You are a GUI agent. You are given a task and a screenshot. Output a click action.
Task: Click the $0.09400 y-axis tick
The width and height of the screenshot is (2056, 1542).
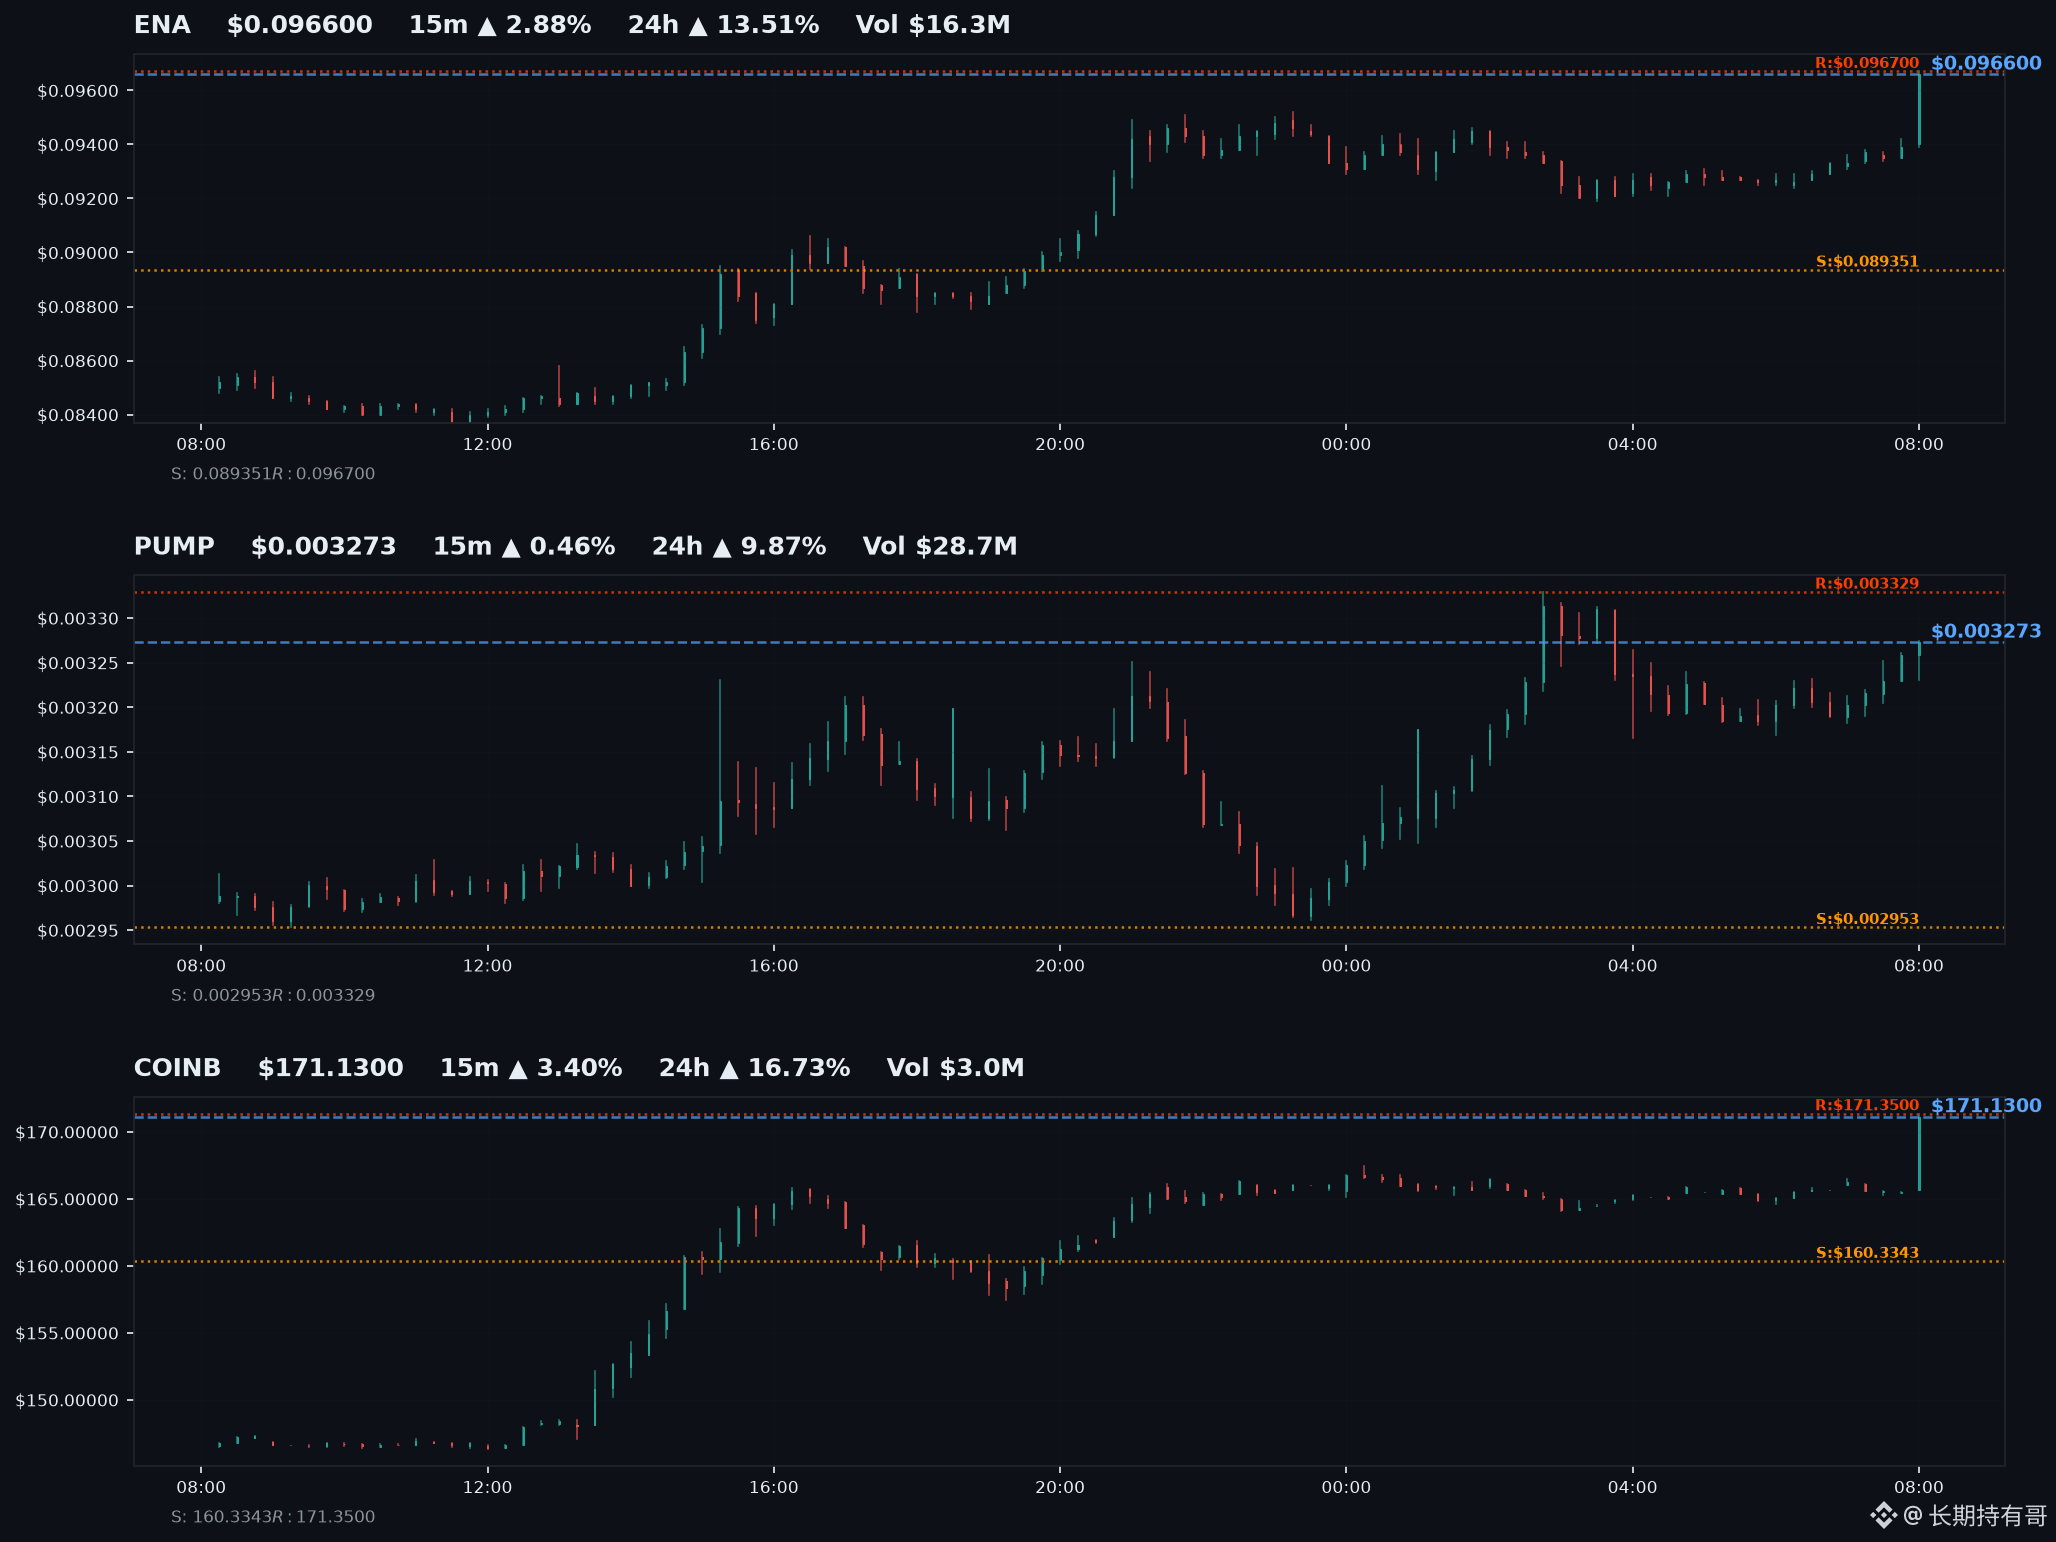tap(78, 145)
